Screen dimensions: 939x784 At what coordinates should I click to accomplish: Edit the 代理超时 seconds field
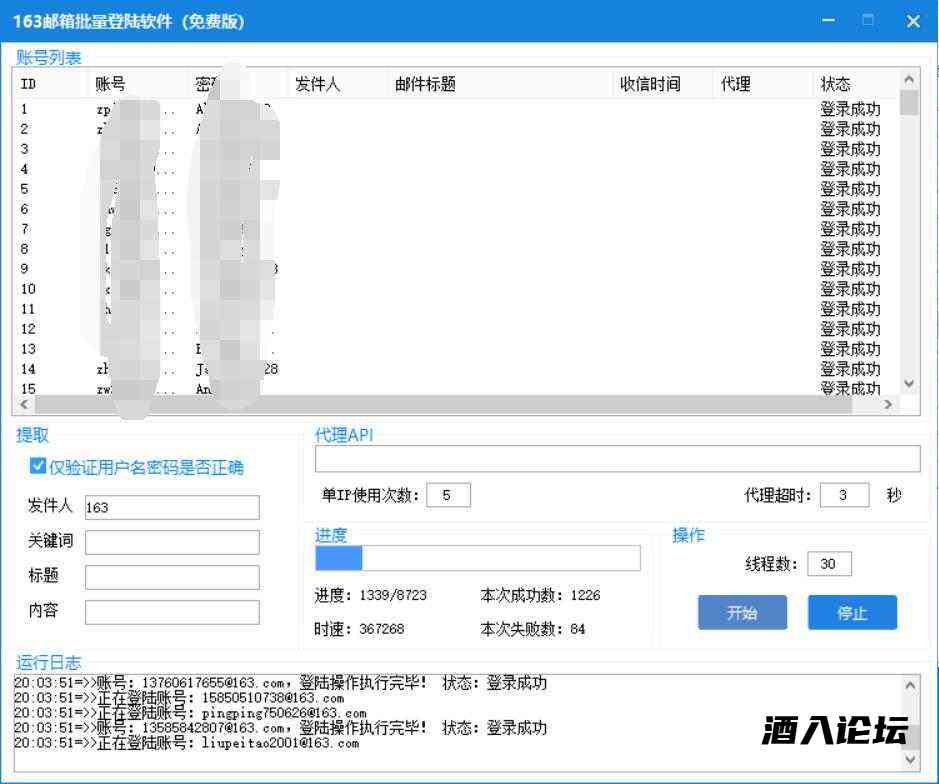click(x=844, y=495)
